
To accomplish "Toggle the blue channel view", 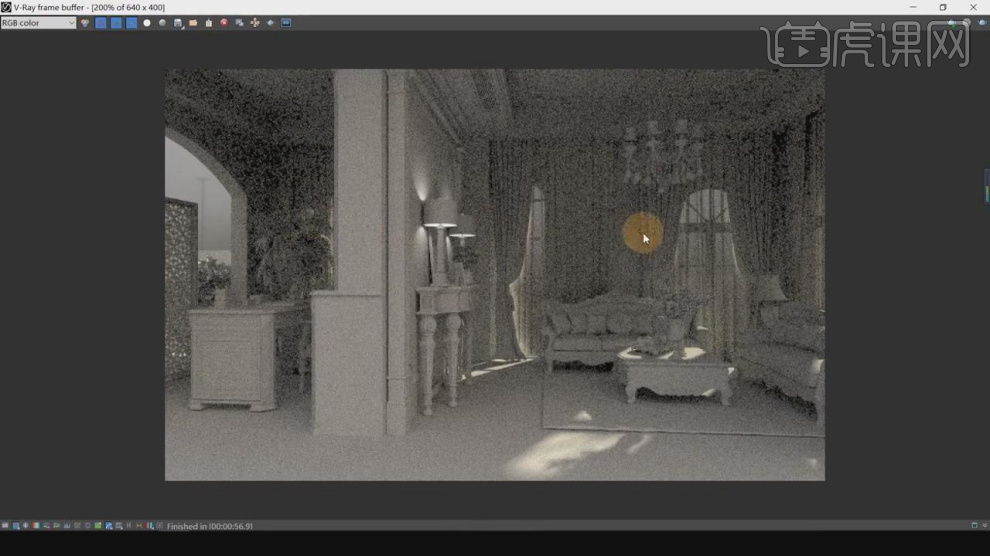I will coord(131,23).
